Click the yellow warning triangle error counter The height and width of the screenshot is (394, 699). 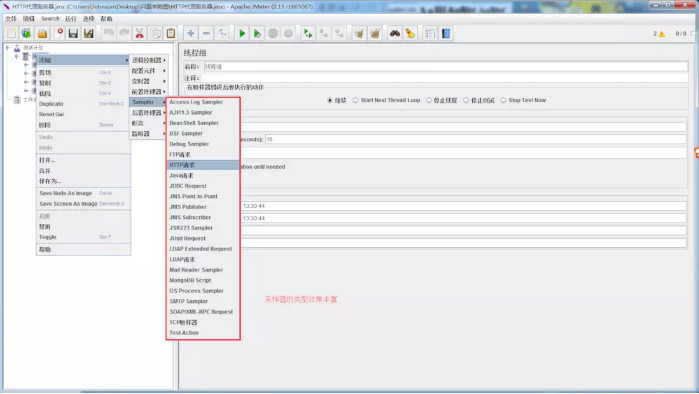[662, 34]
